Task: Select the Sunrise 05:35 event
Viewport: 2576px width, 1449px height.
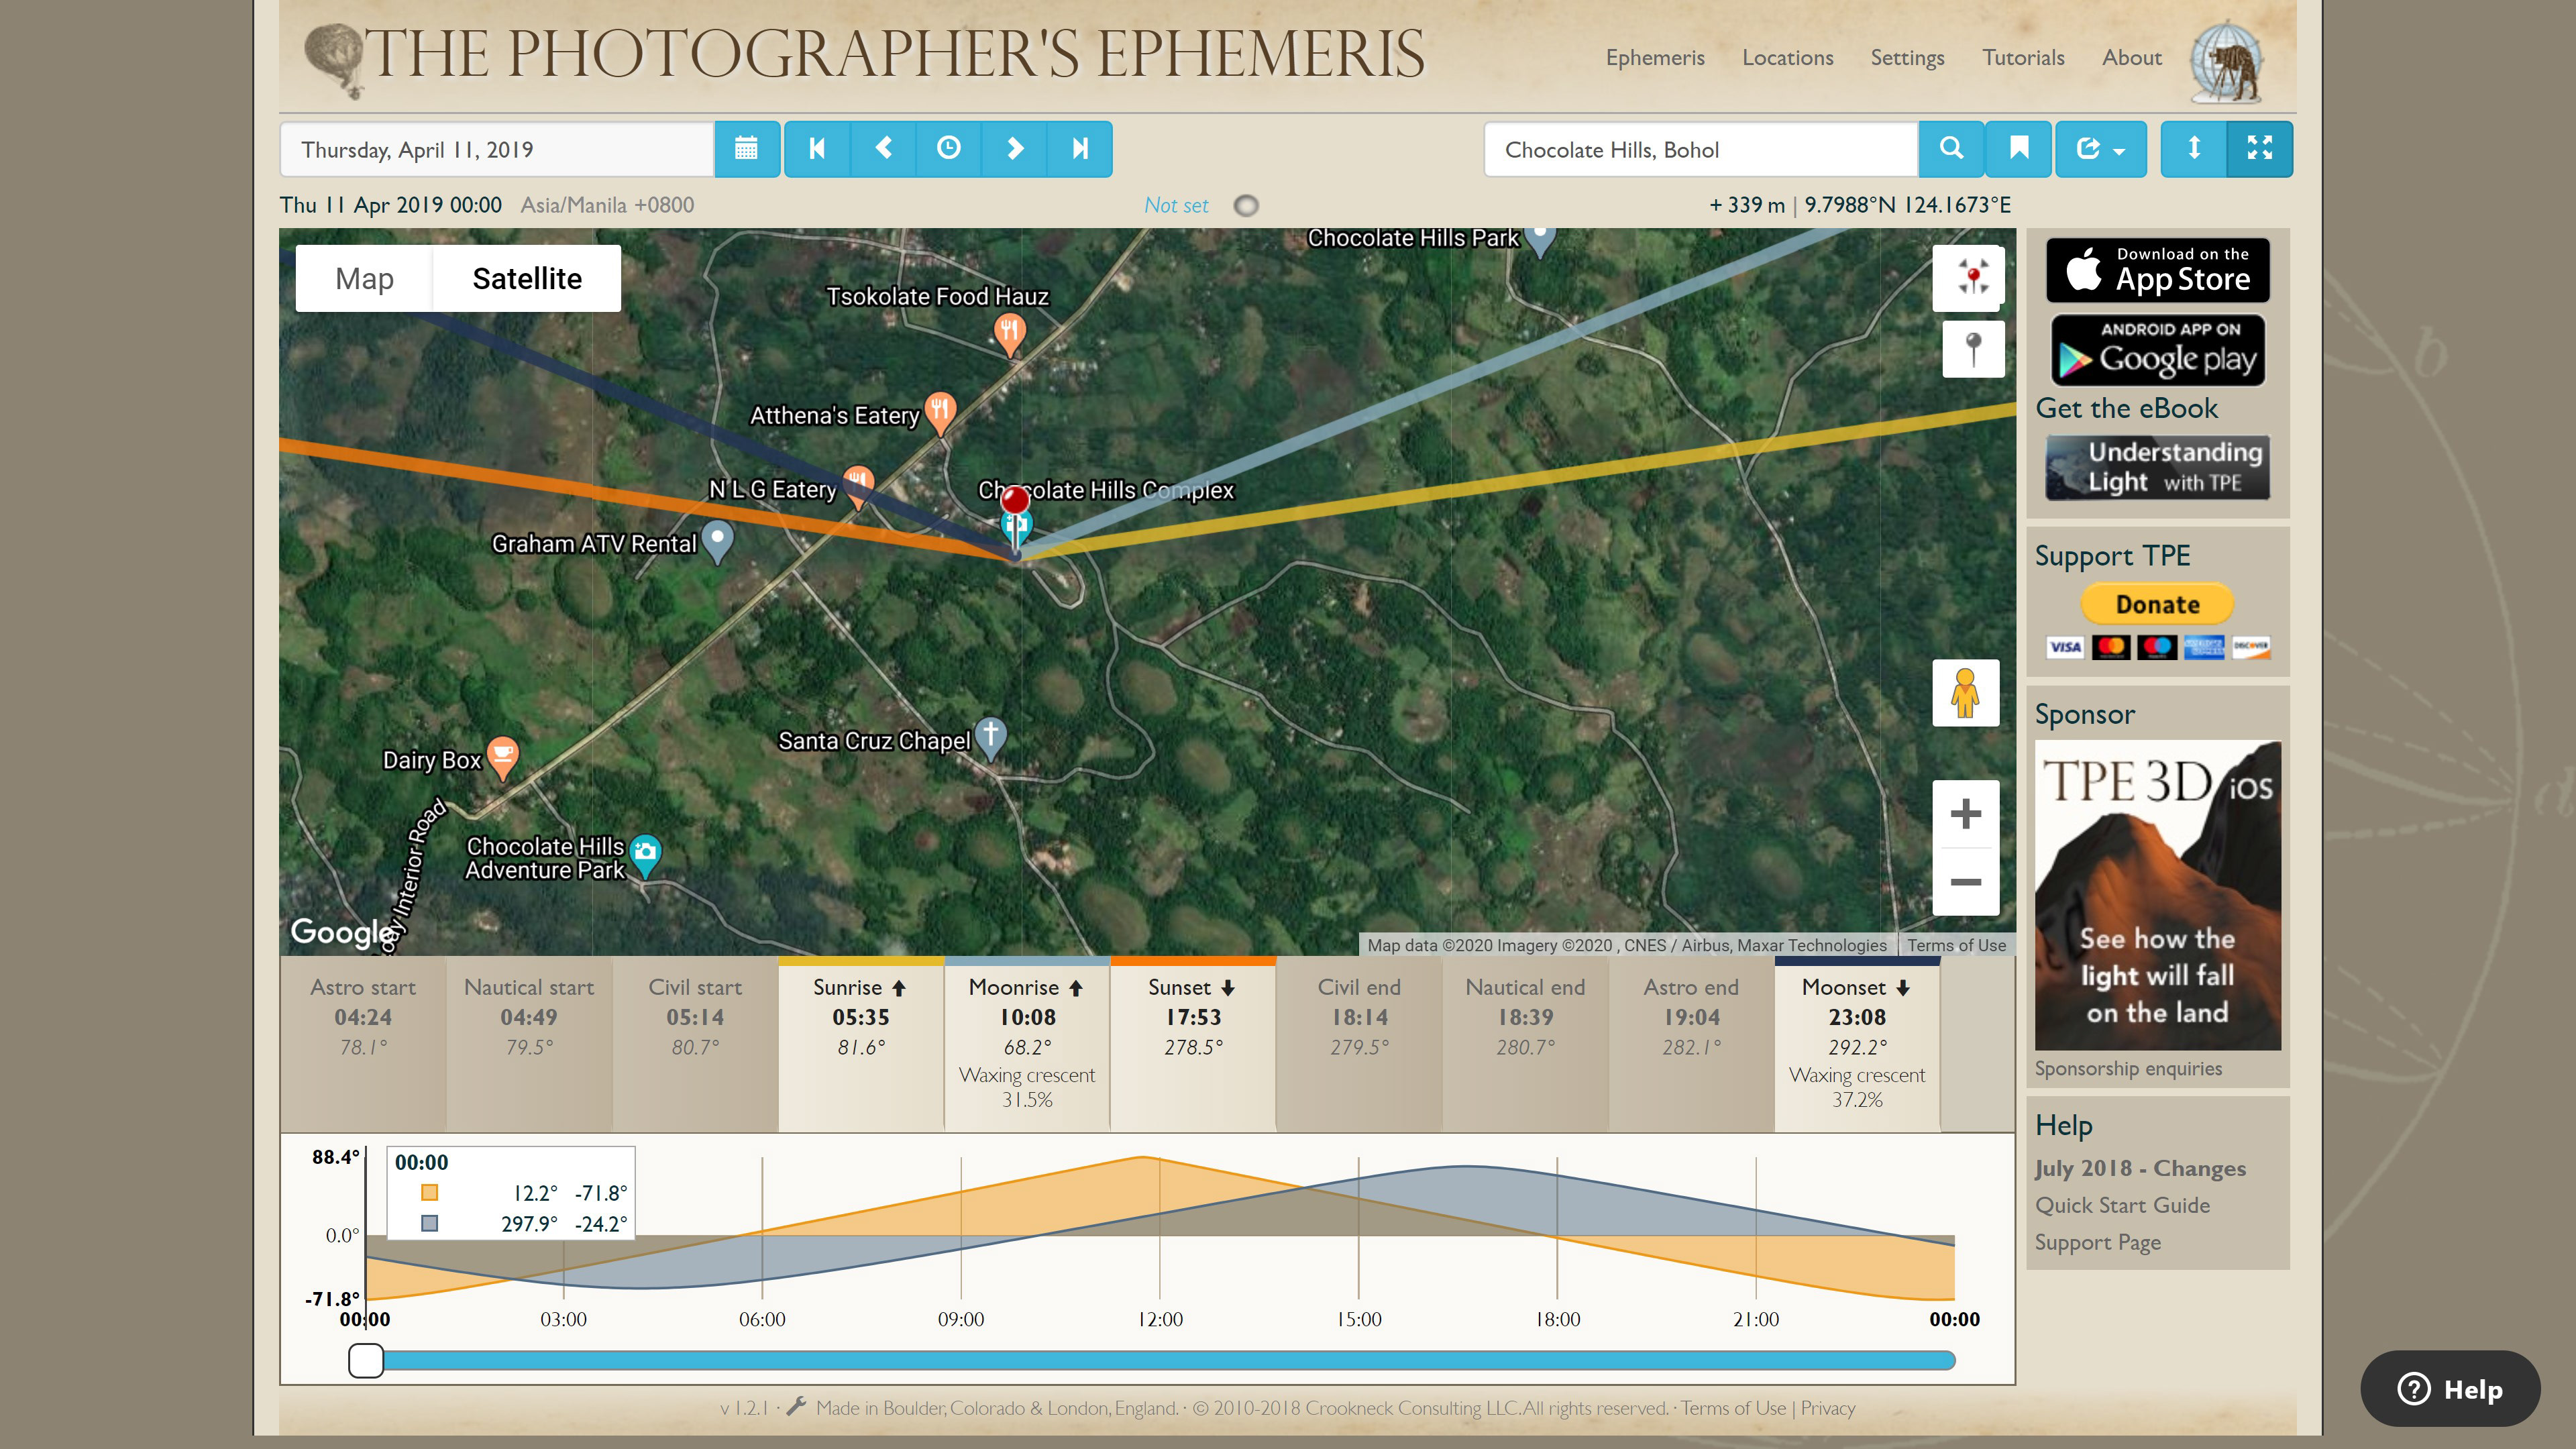Action: pos(861,1045)
